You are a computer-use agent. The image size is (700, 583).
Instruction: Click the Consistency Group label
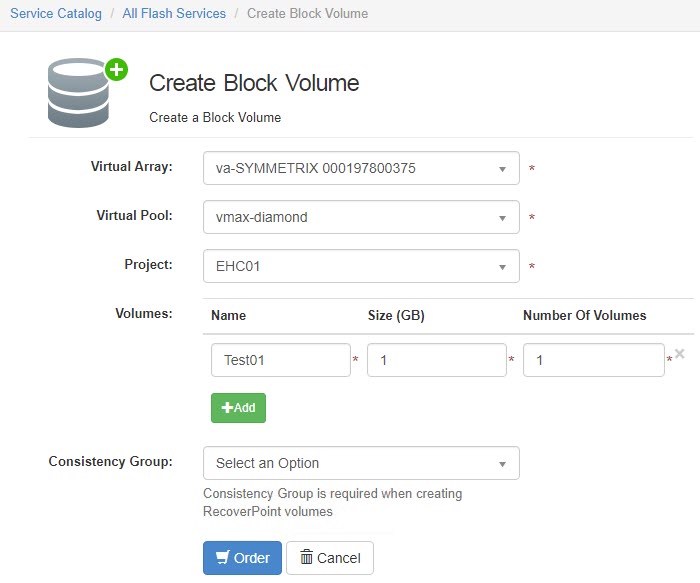[111, 461]
